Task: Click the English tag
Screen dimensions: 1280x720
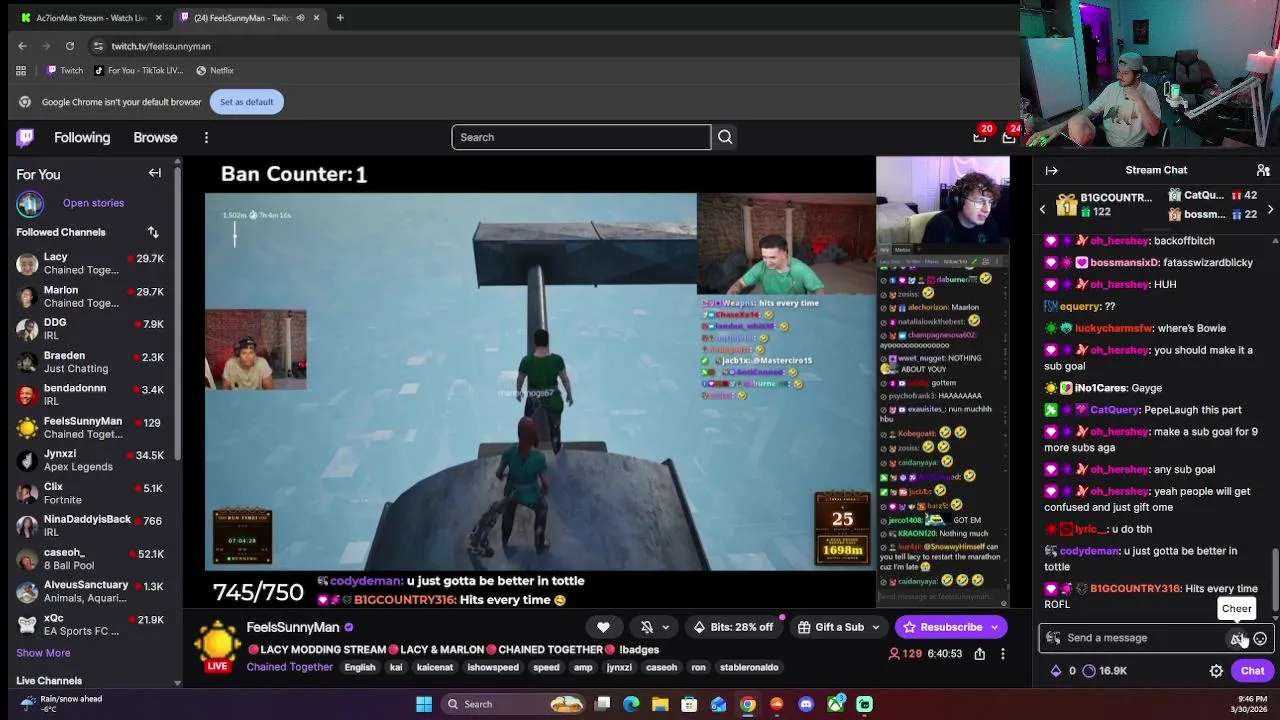Action: click(x=360, y=667)
